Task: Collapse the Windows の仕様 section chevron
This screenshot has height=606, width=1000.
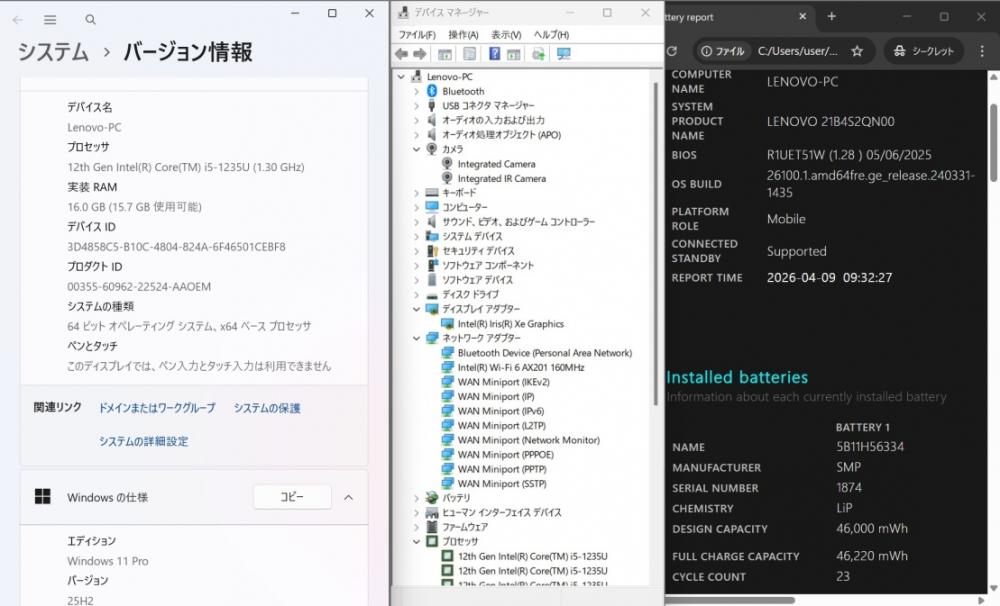Action: [348, 497]
